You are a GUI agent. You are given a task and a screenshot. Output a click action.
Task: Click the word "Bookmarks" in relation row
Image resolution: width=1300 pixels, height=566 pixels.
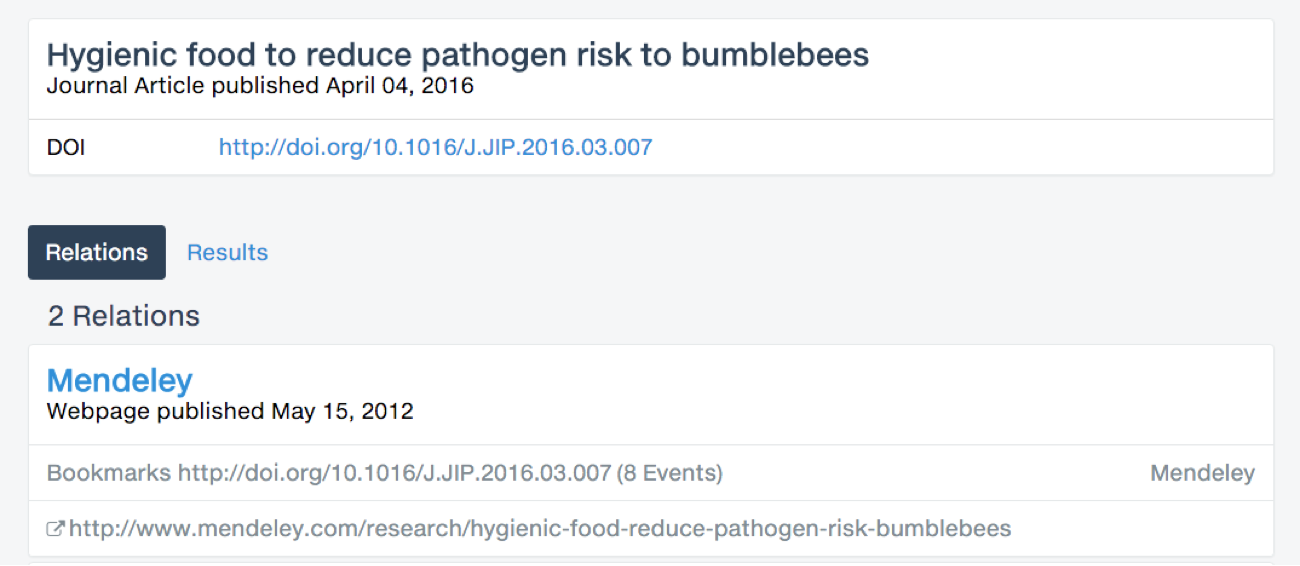point(109,473)
